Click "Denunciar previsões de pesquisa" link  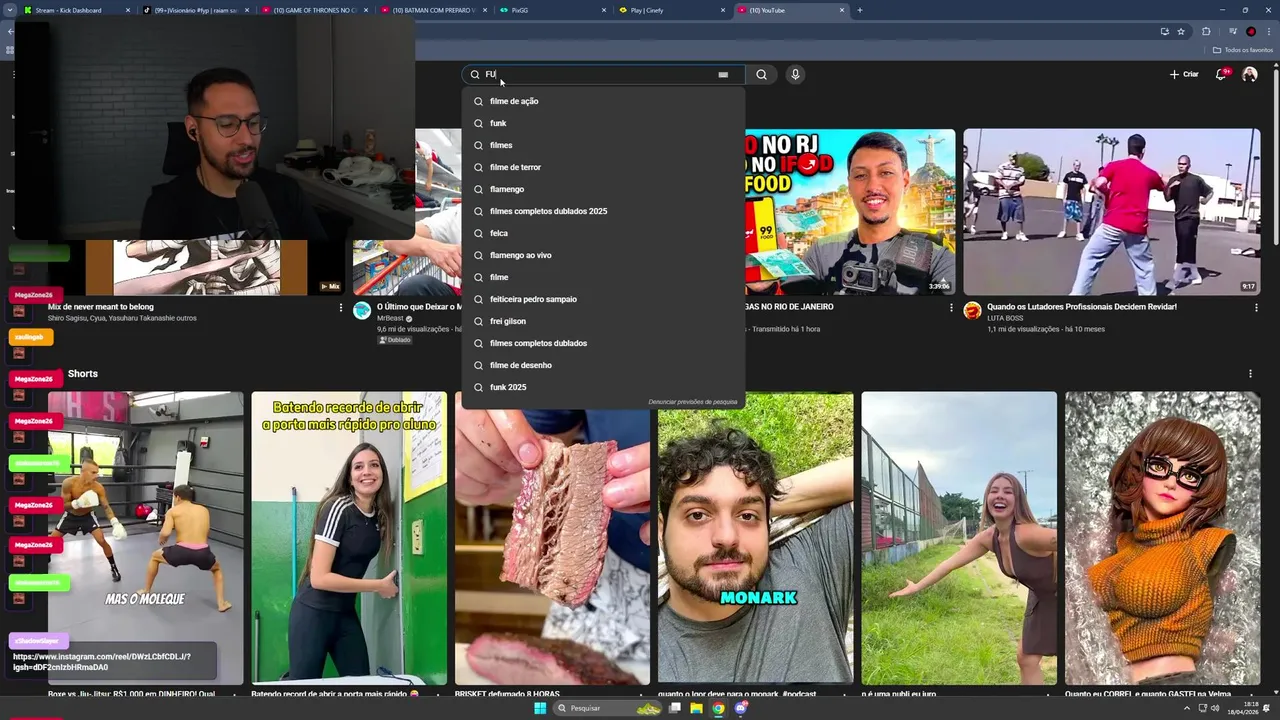point(692,402)
